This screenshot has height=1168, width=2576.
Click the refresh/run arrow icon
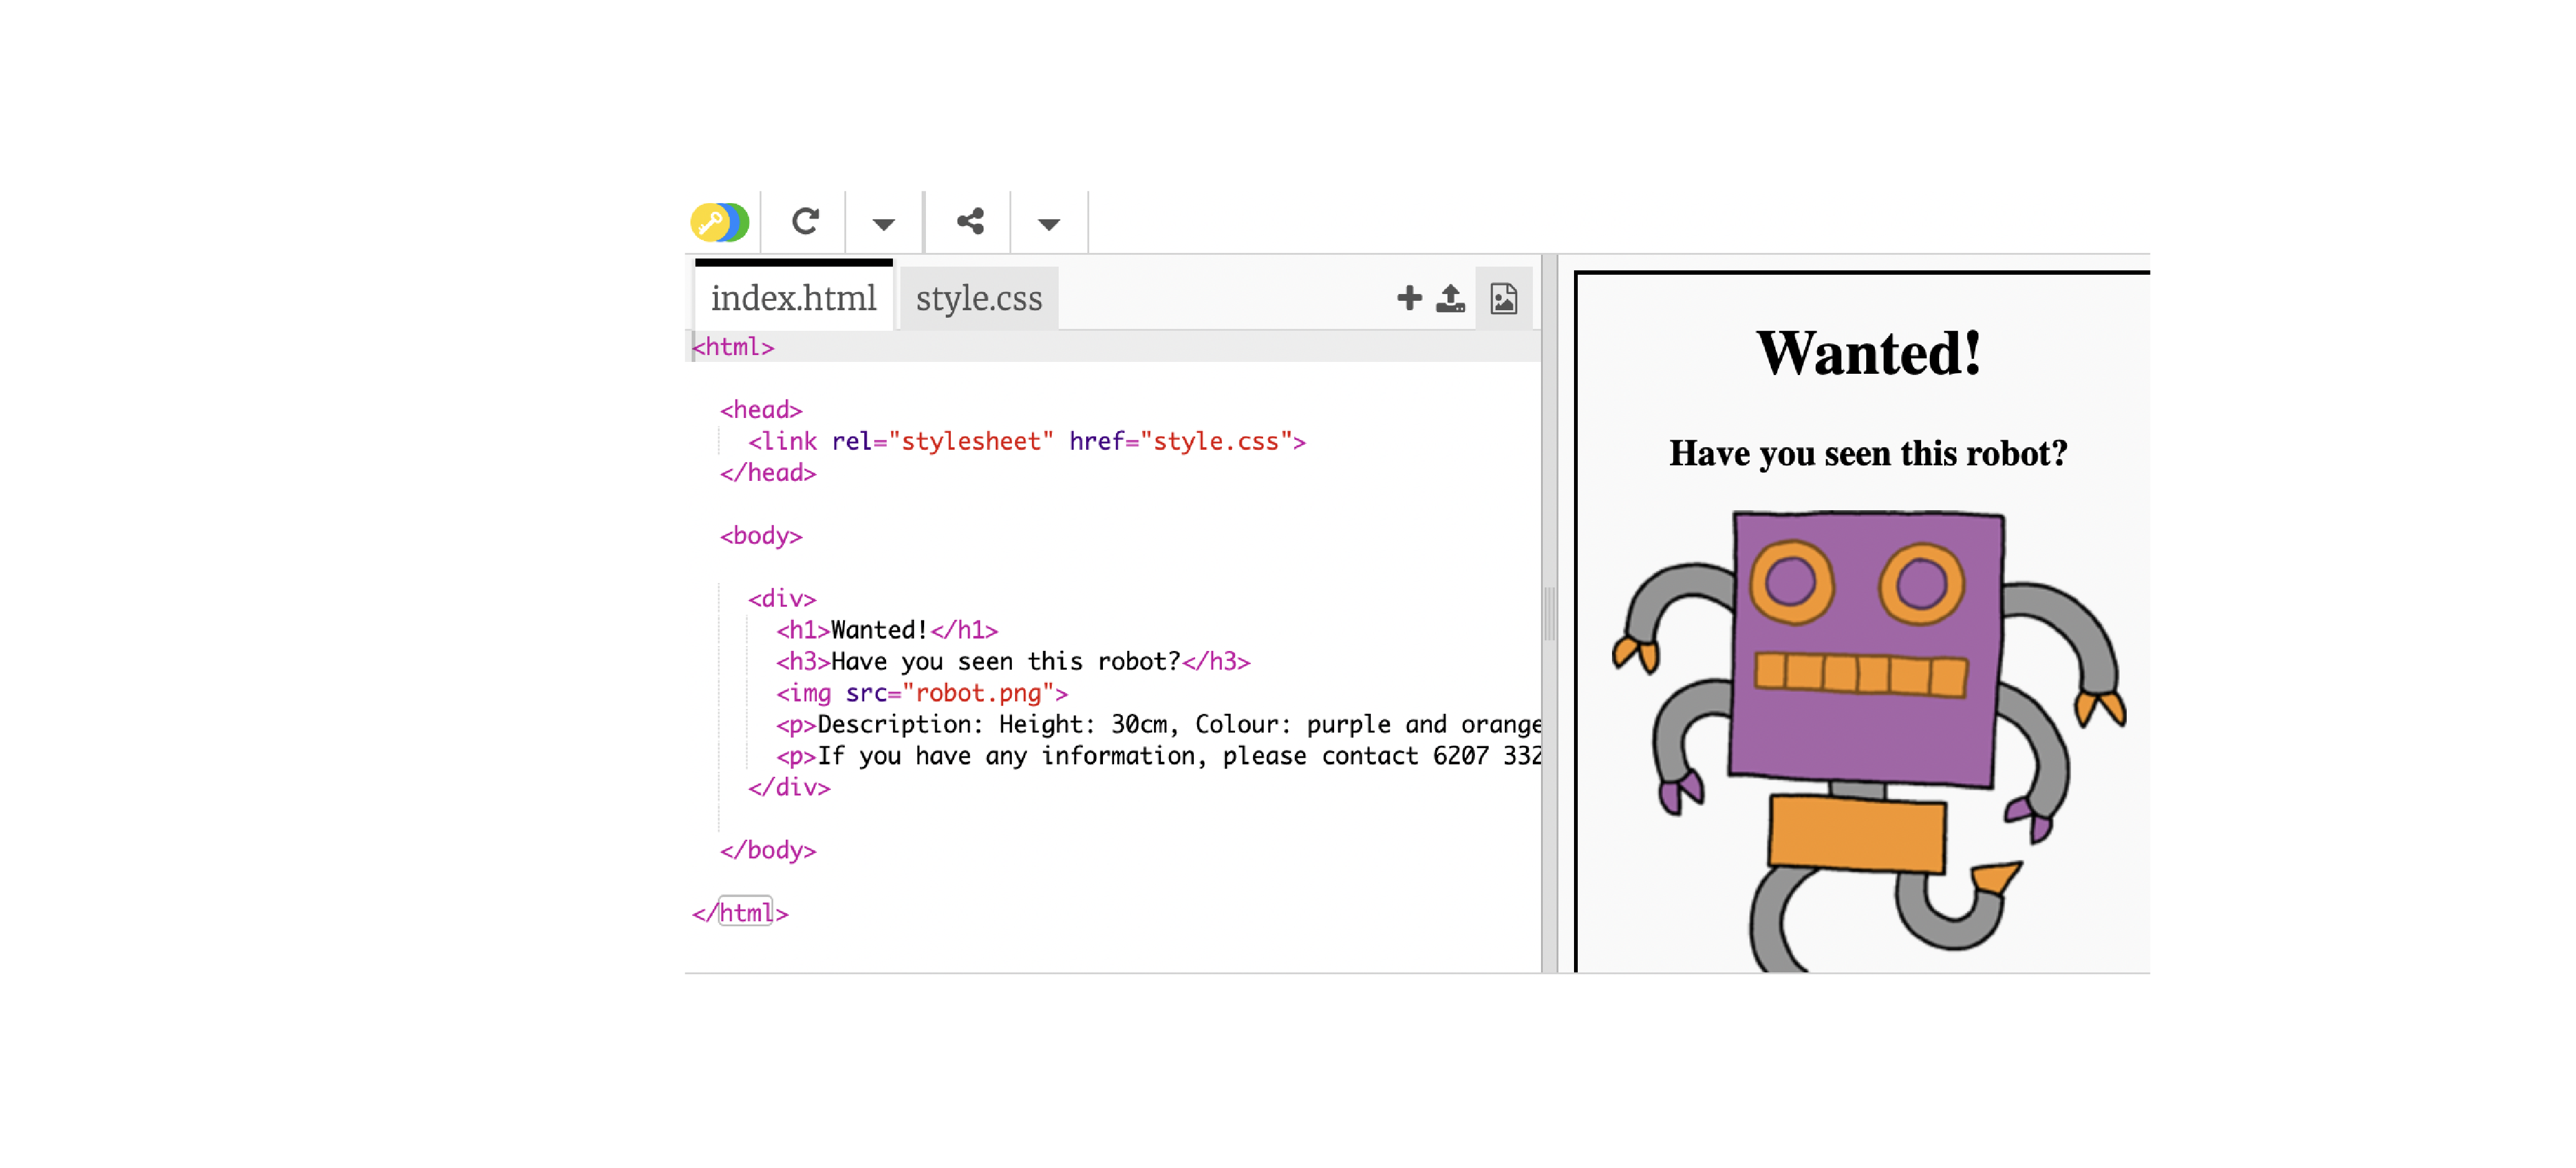click(805, 222)
